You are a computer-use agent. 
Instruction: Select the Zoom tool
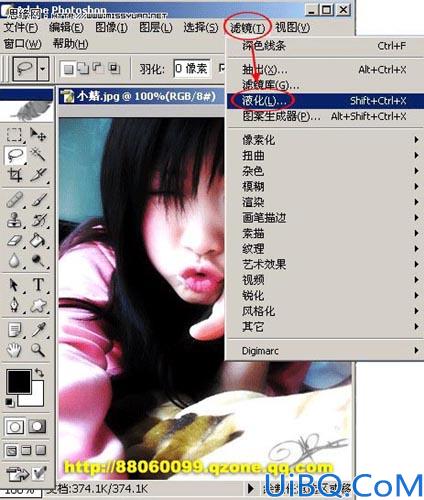click(x=38, y=350)
